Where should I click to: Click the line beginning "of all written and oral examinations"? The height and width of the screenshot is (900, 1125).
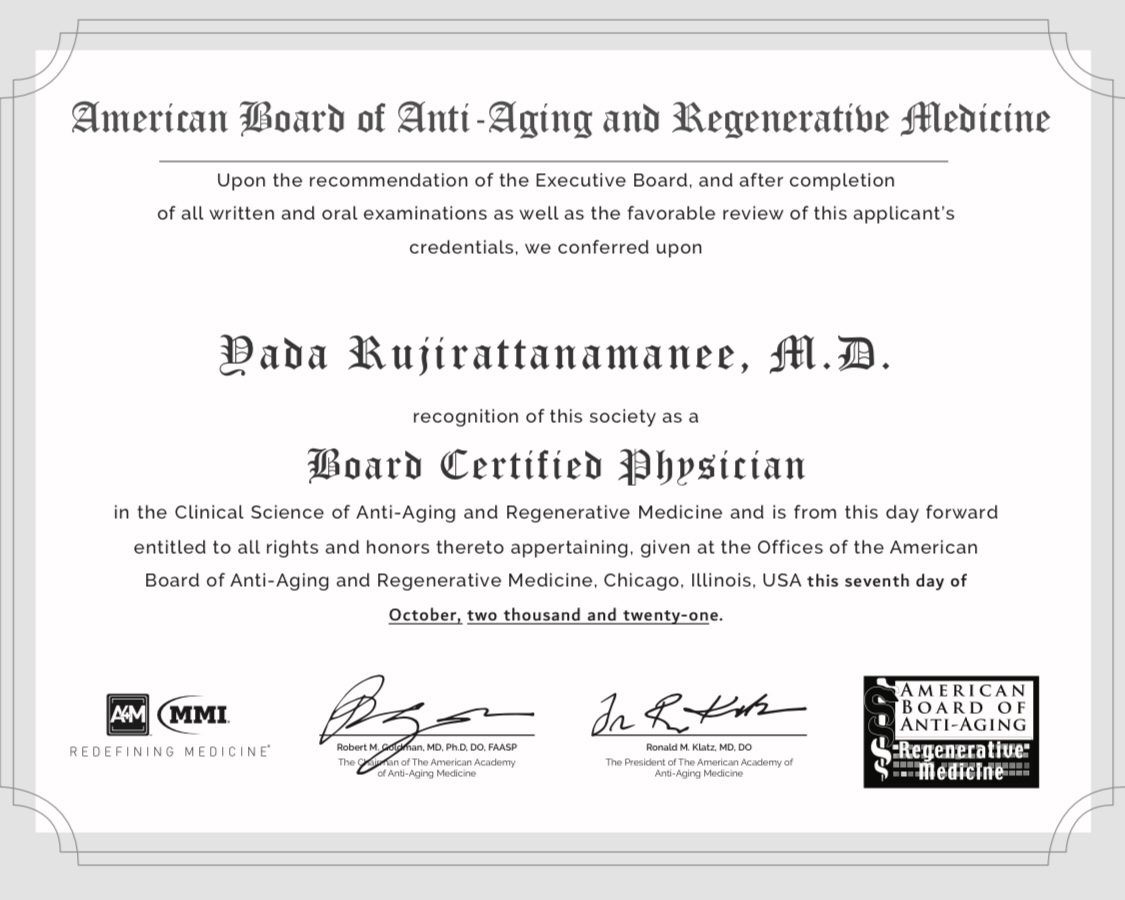(556, 214)
